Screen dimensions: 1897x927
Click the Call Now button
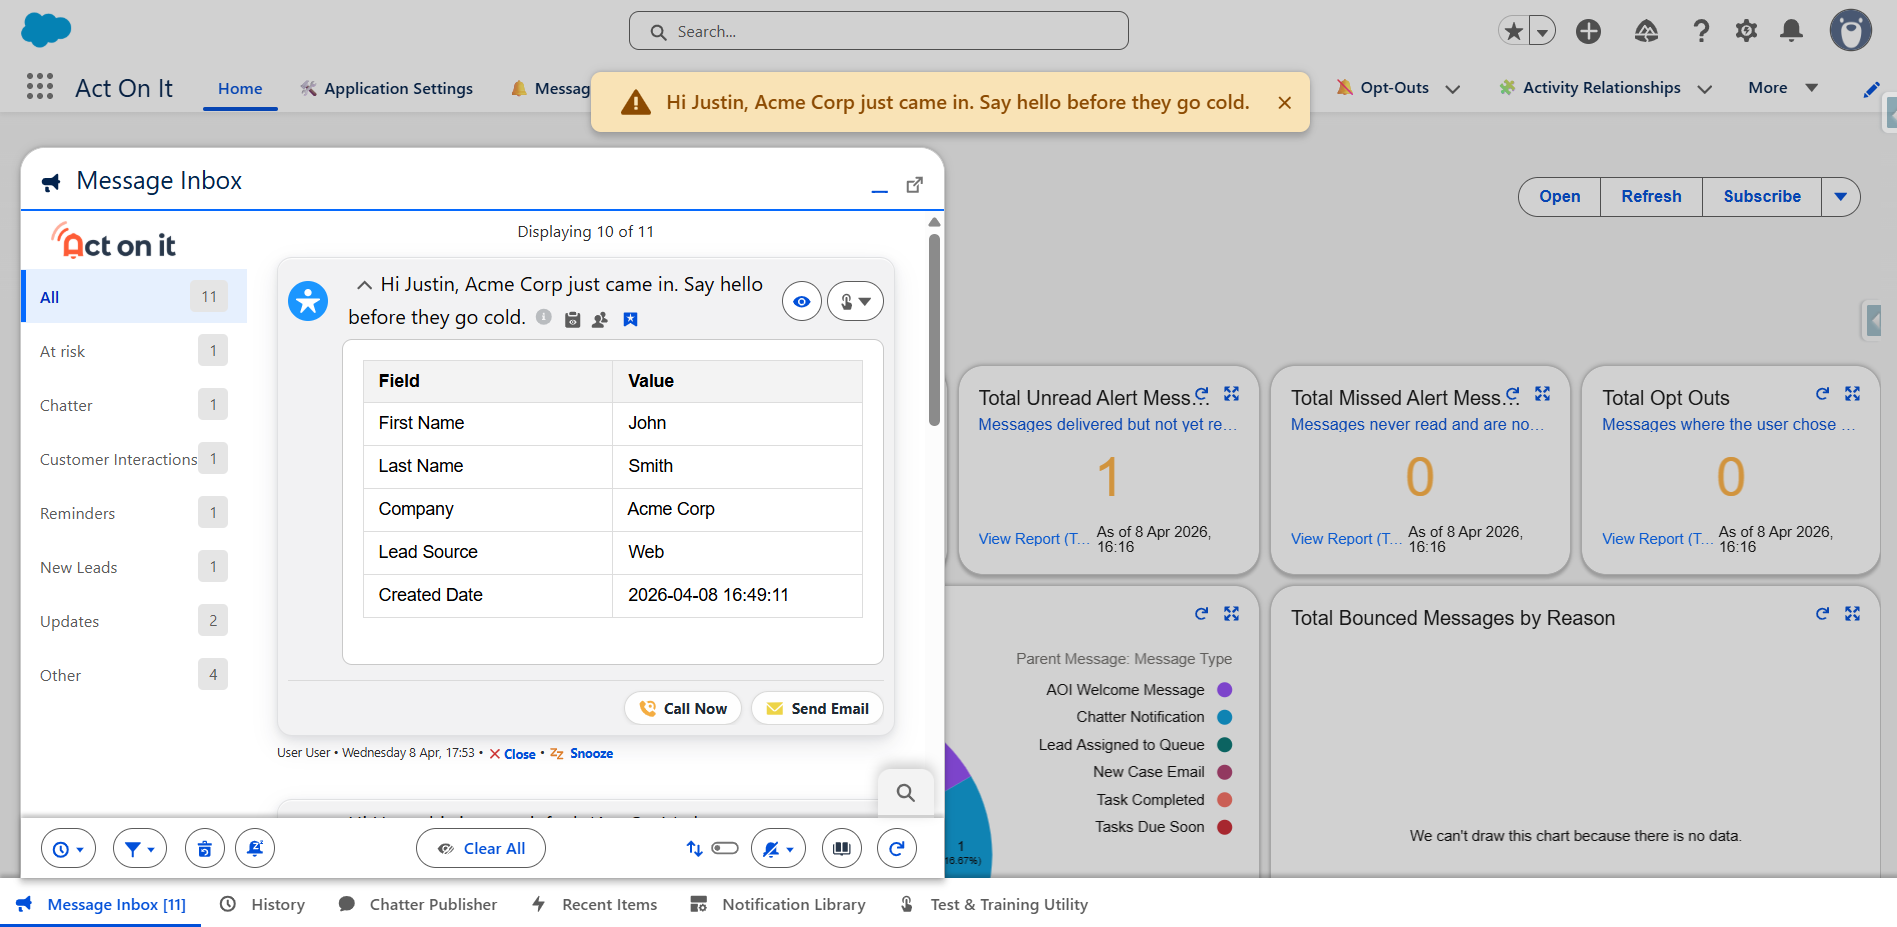click(683, 708)
